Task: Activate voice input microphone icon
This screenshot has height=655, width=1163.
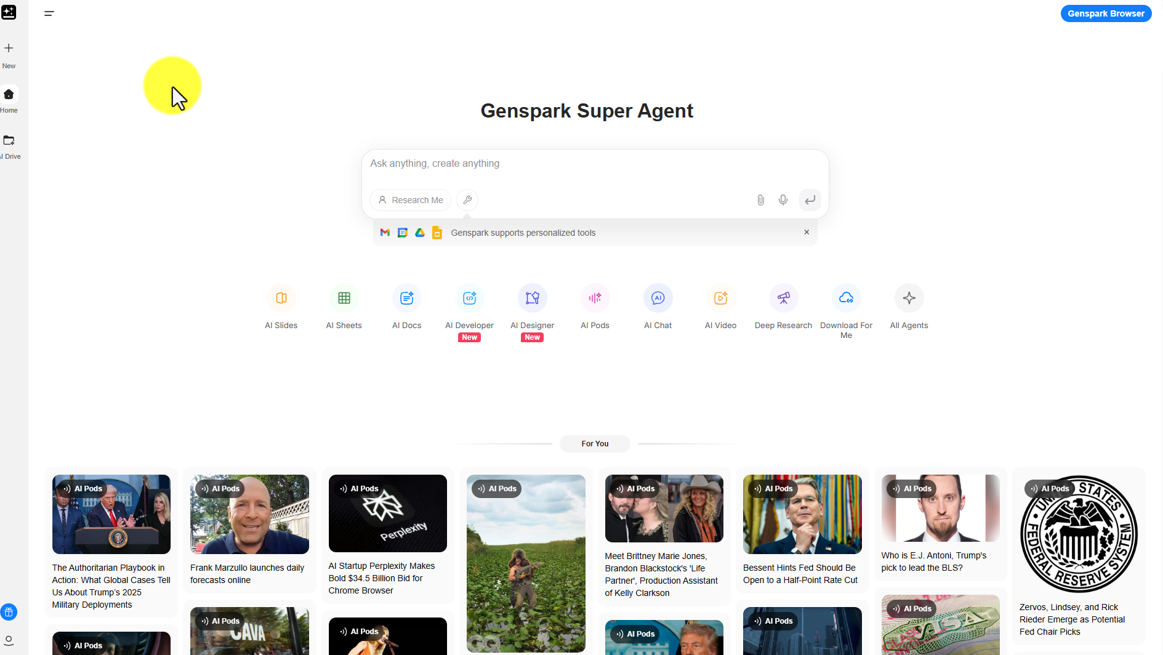Action: point(783,200)
